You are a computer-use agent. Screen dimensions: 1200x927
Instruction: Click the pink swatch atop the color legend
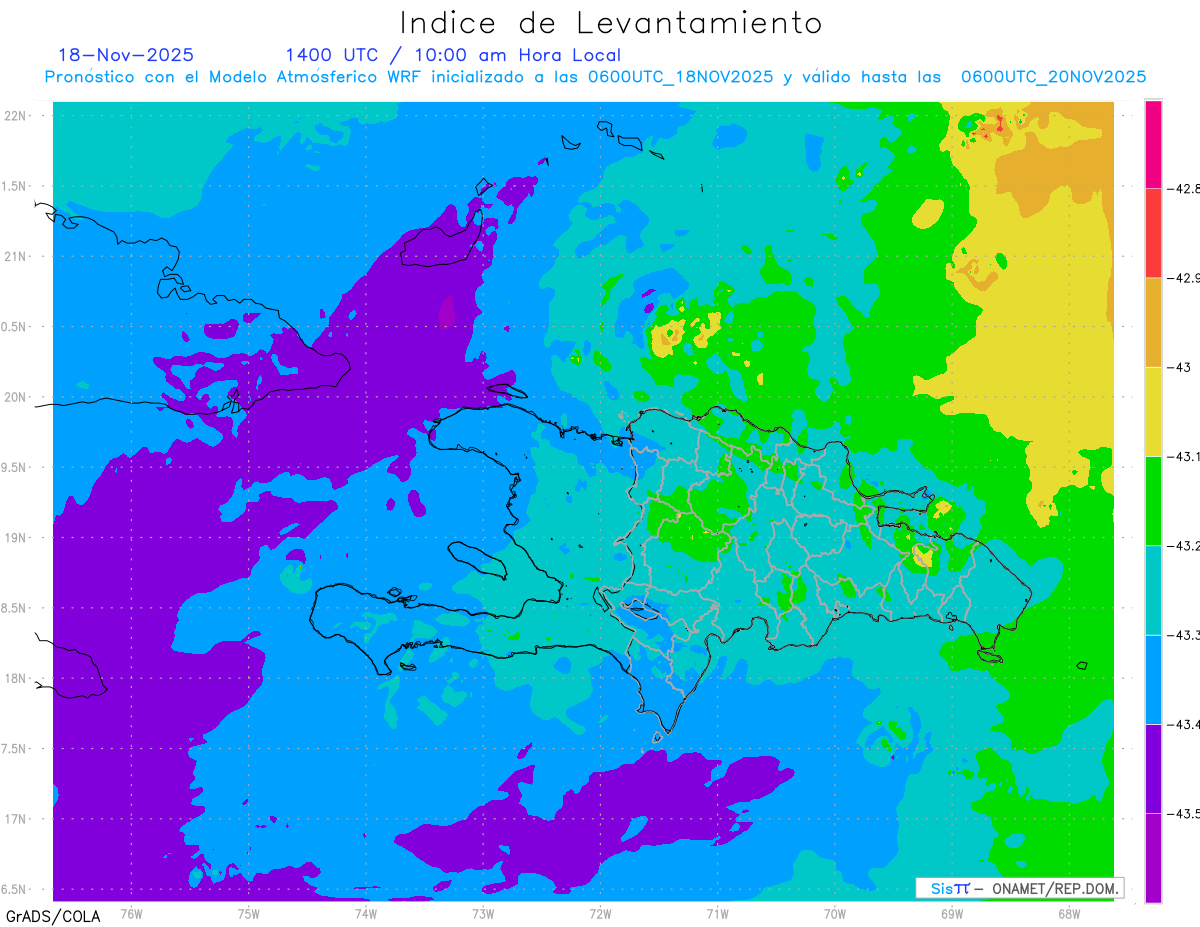(1153, 144)
